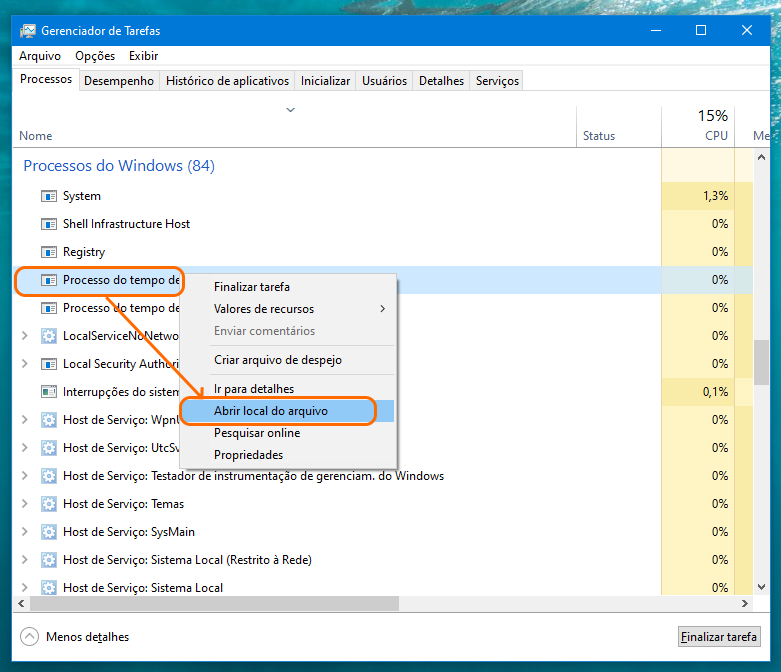Select the Host de Serviço: Temas row
The image size is (781, 672).
[x=383, y=504]
